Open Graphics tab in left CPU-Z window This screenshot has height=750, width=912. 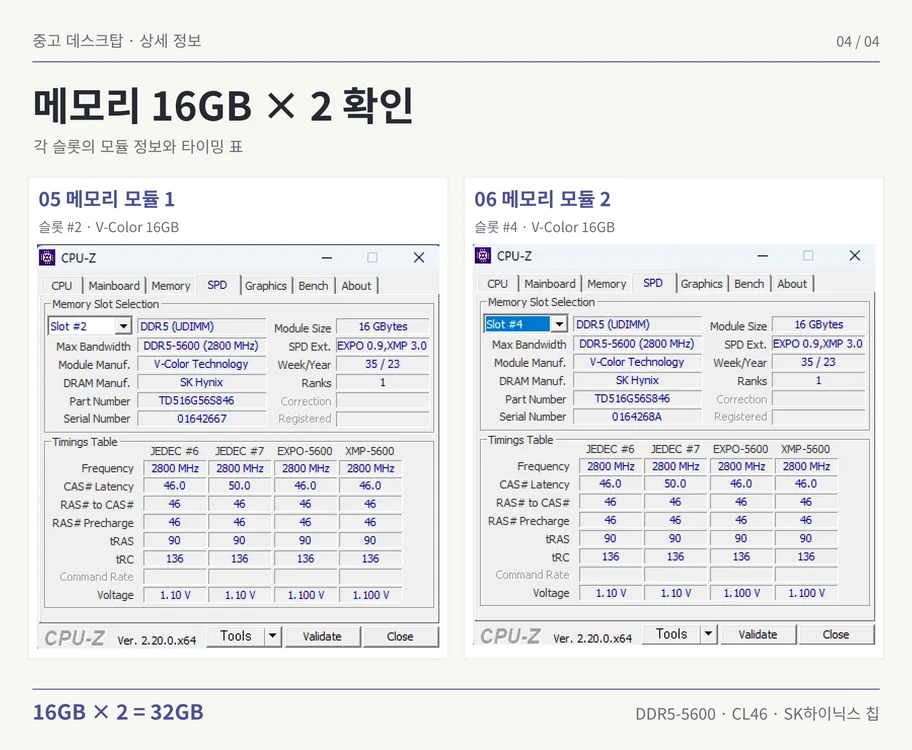pyautogui.click(x=266, y=286)
